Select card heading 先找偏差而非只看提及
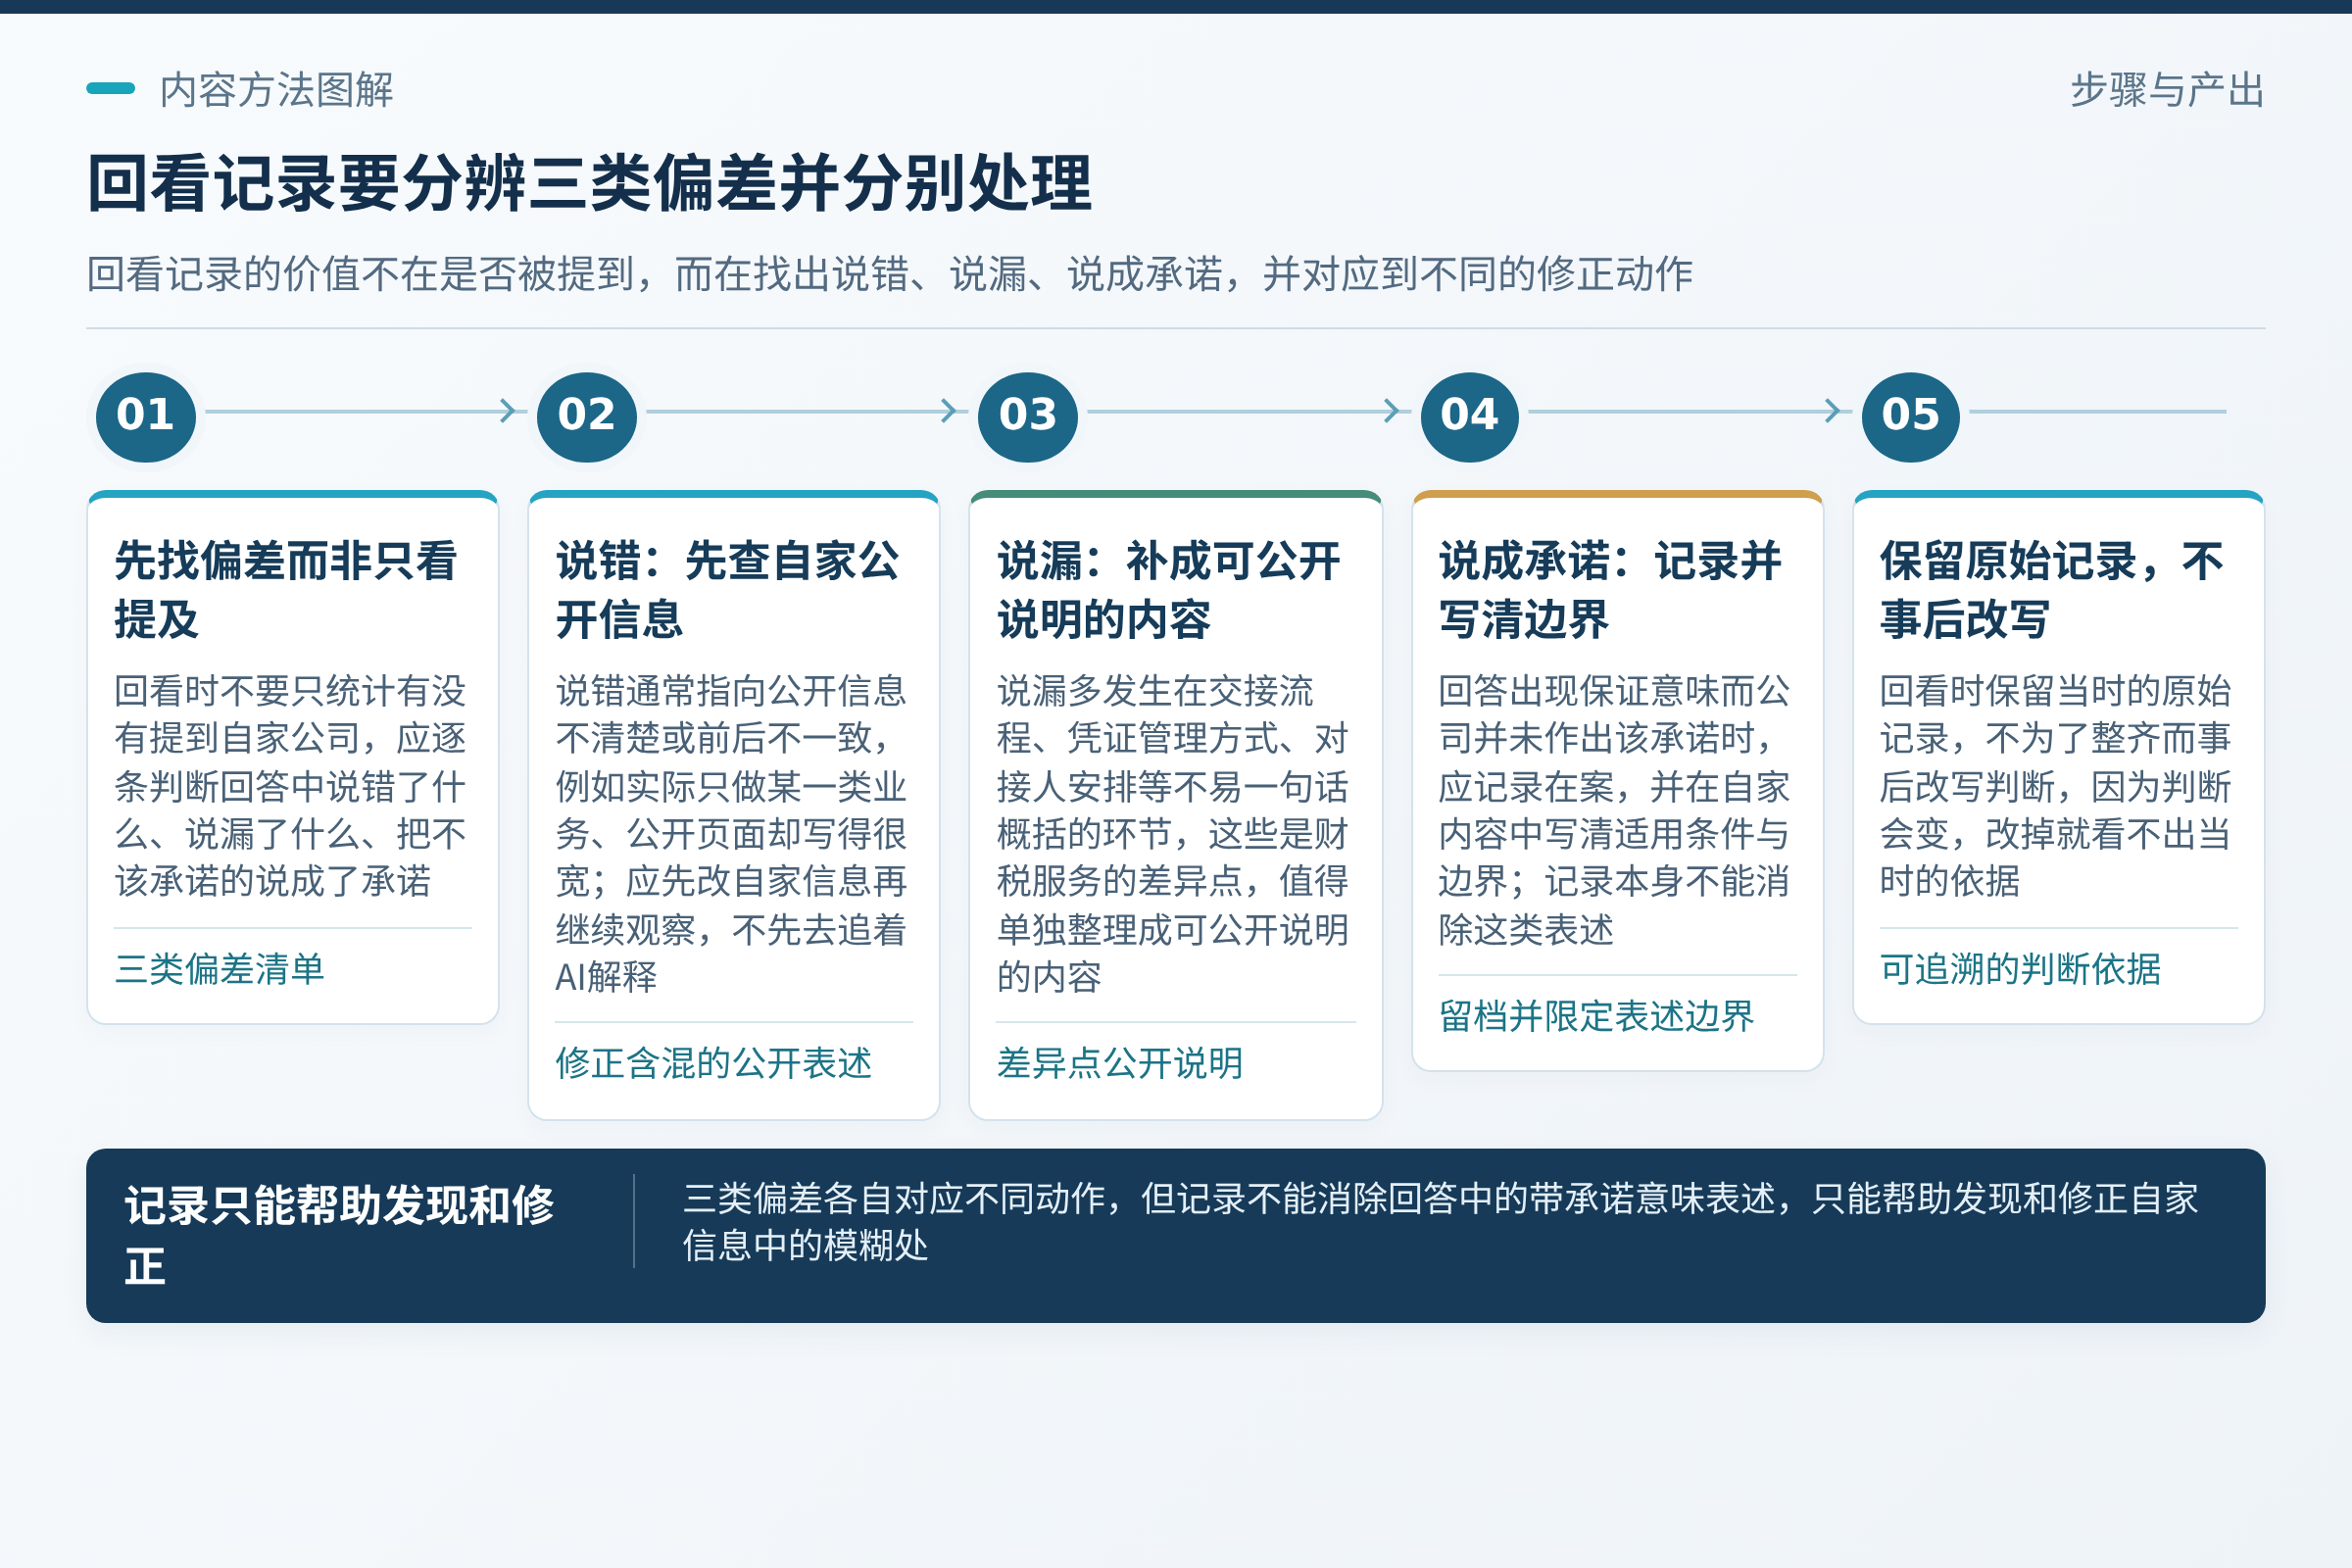Screen dimensions: 2352x1568 coord(286,590)
